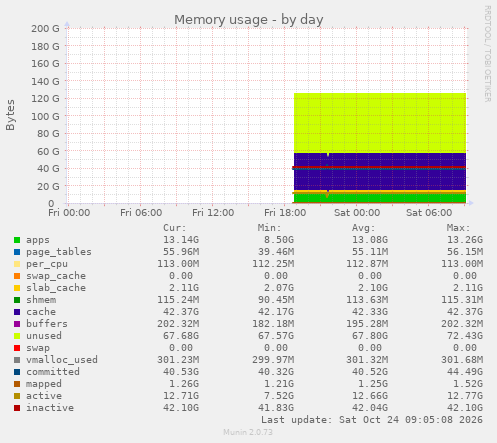
Task: Click the 'page_tables' legend label
Action: click(x=59, y=252)
